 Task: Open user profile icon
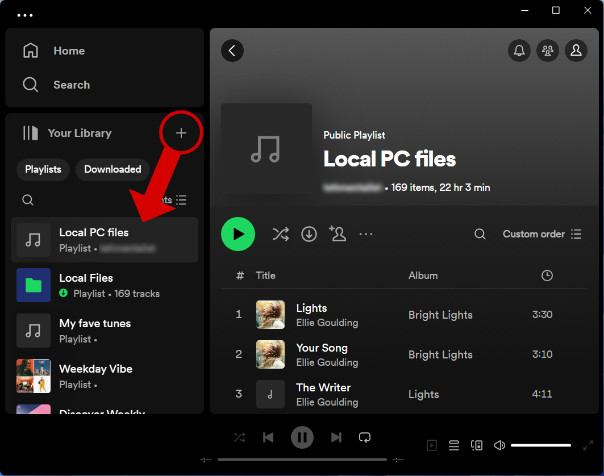(576, 50)
